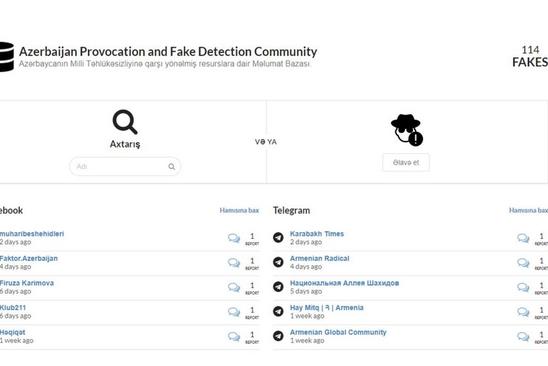Screen dimensions: 548x366
Task: Click the large Axtarış magnifier icon
Action: coord(125,122)
